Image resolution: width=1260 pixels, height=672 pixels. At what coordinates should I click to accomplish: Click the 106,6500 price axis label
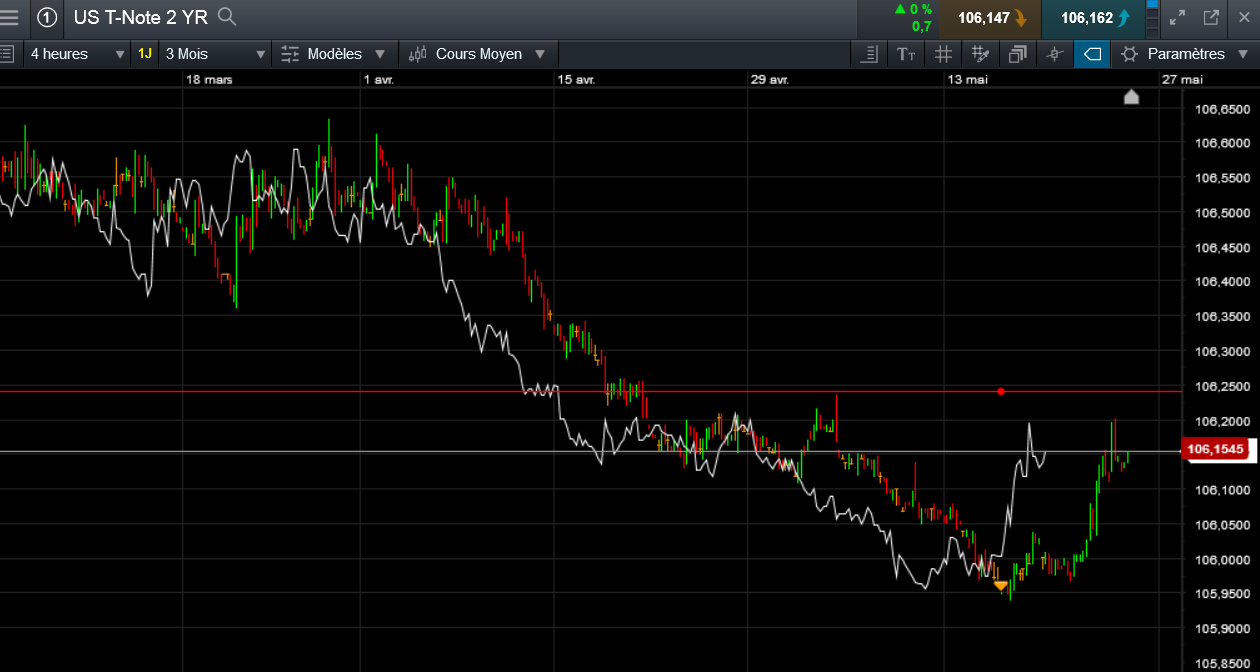point(1224,109)
